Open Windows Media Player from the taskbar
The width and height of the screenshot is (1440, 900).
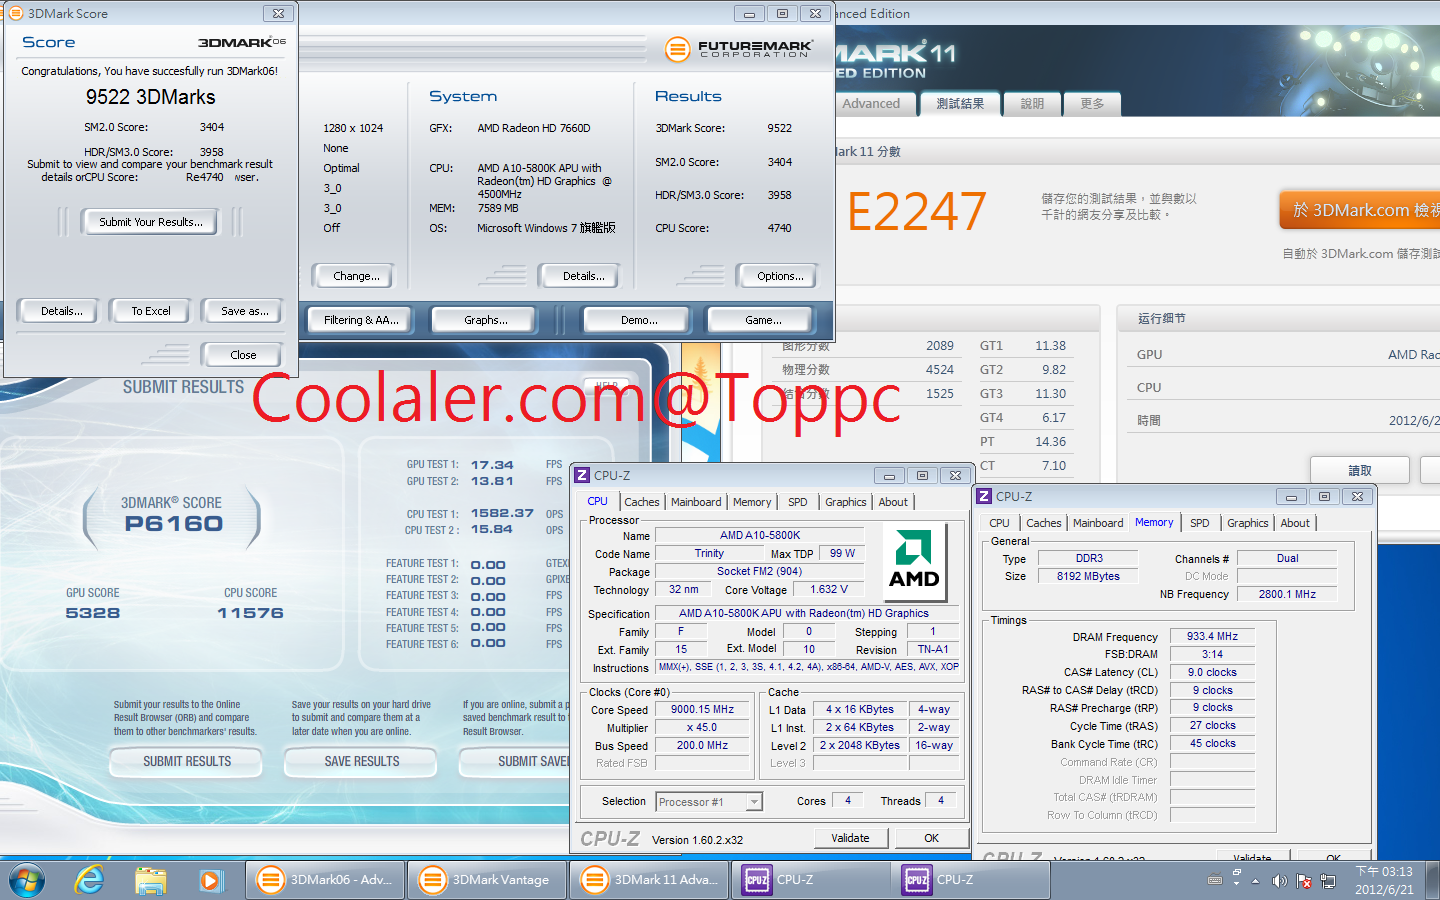click(210, 880)
